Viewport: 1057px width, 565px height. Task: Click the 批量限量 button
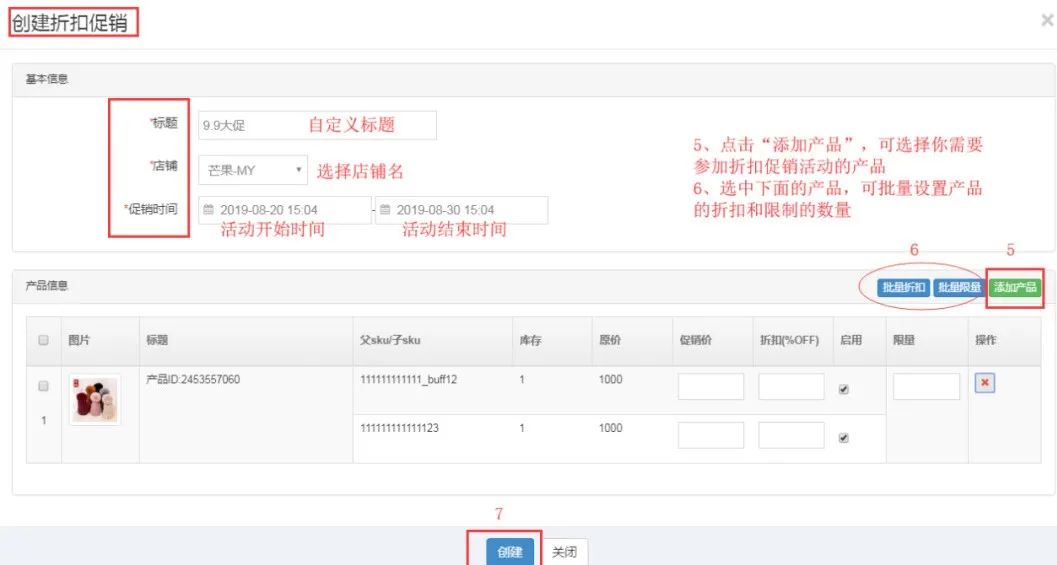click(x=958, y=288)
